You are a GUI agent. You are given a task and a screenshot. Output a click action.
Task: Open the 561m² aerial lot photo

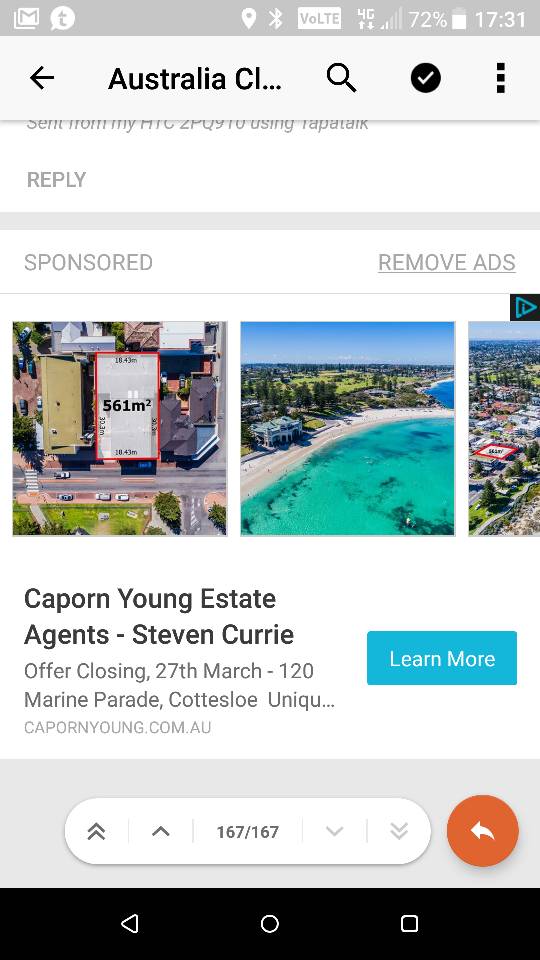tap(120, 429)
